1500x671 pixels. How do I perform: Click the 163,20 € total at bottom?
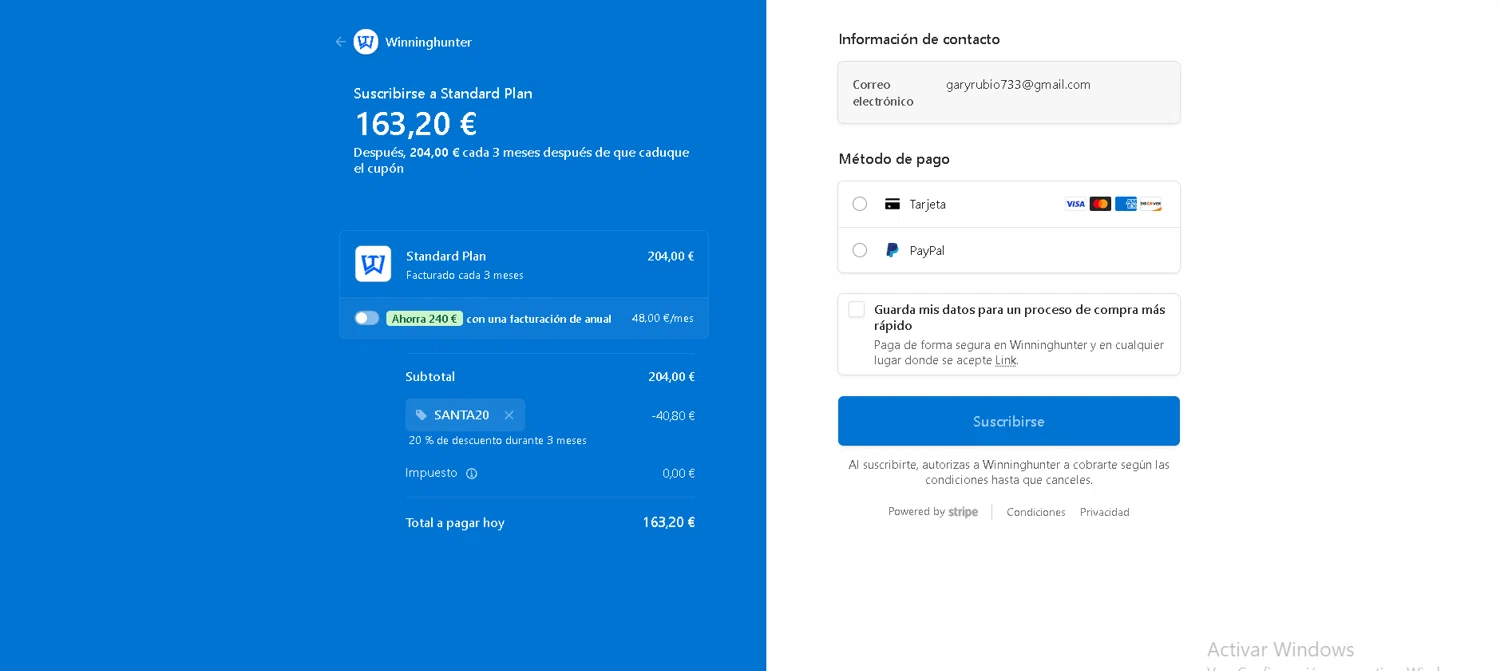click(x=669, y=522)
